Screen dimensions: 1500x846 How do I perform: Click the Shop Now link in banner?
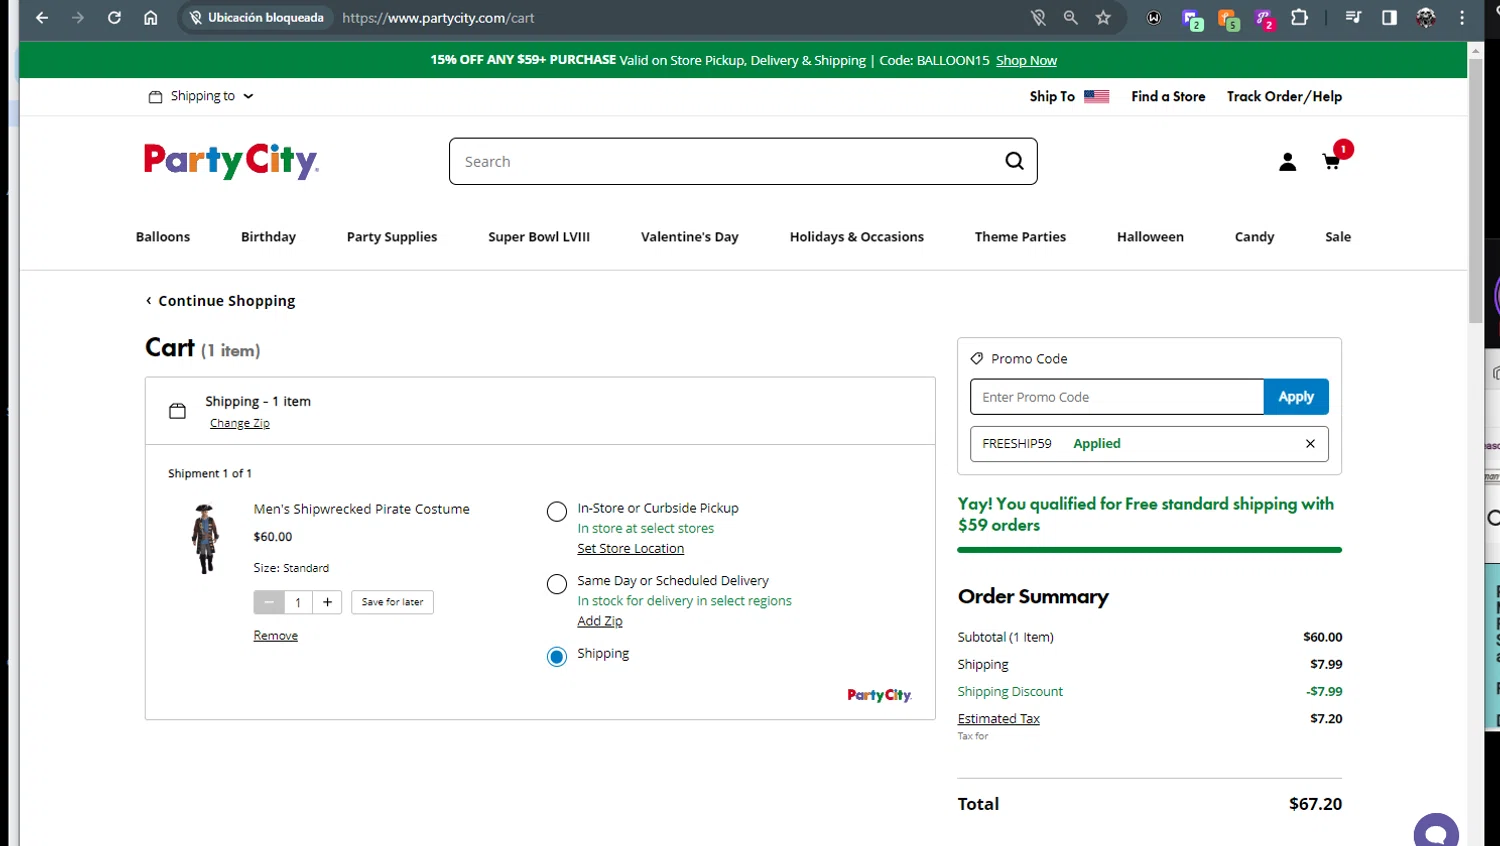(1026, 60)
